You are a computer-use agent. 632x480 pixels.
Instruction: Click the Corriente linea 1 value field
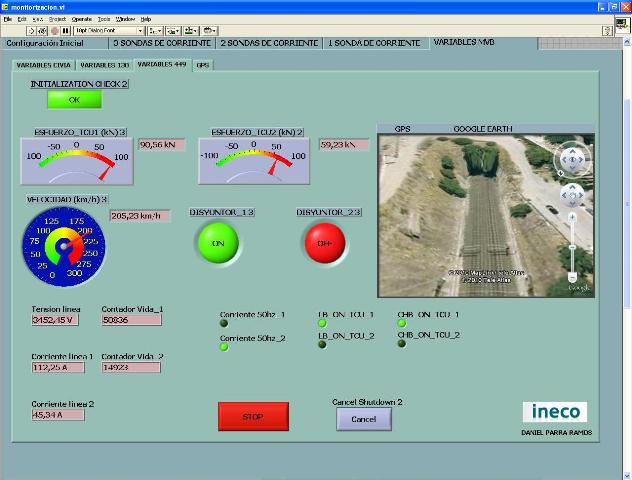(x=58, y=368)
